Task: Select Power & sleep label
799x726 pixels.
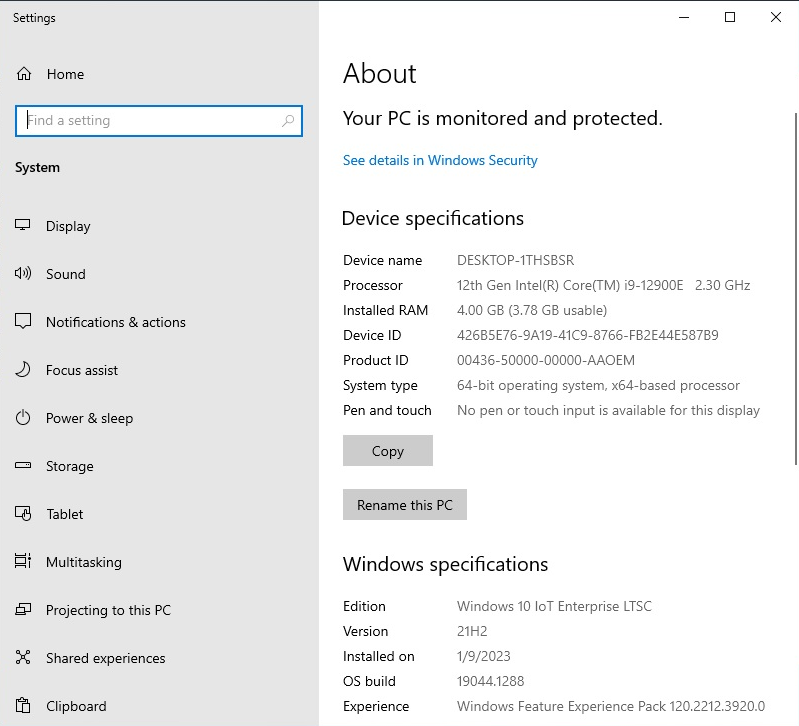Action: click(x=89, y=418)
